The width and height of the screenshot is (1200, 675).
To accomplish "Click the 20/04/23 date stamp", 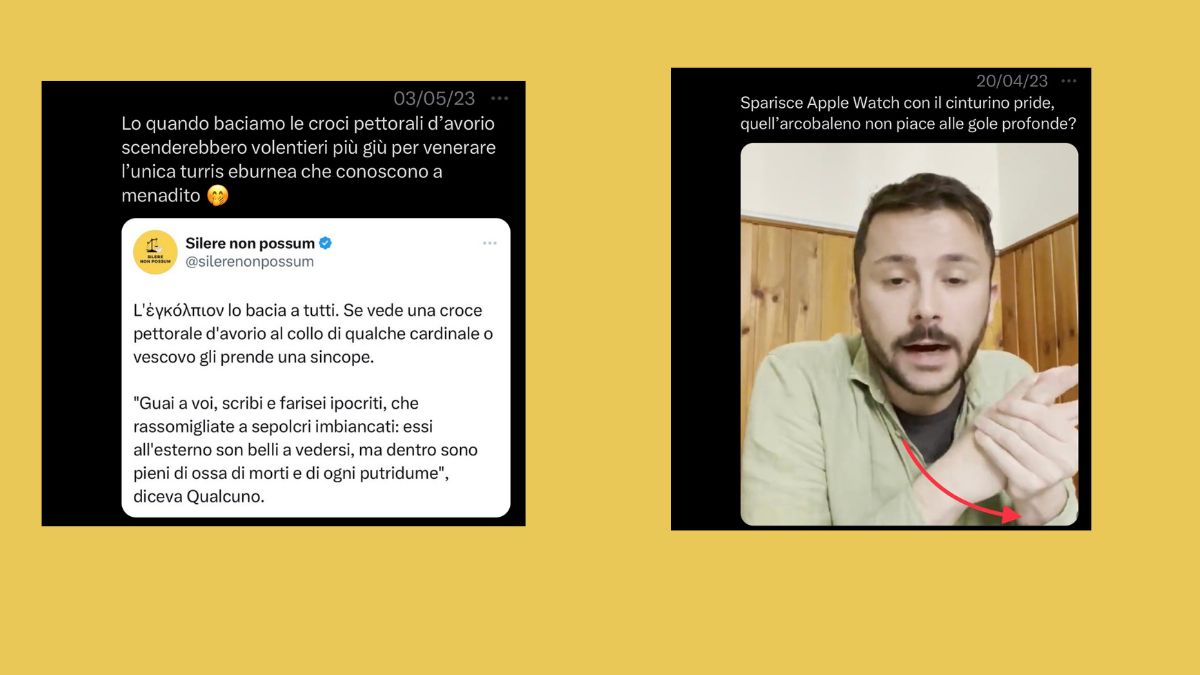I will point(1012,81).
